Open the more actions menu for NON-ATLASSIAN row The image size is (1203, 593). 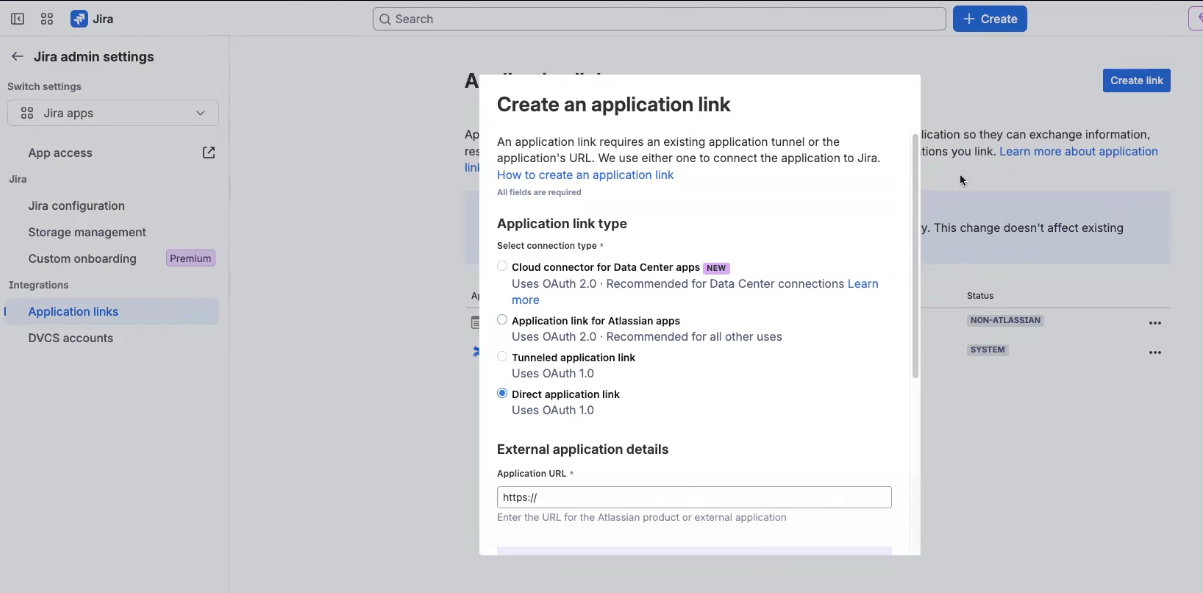tap(1155, 323)
